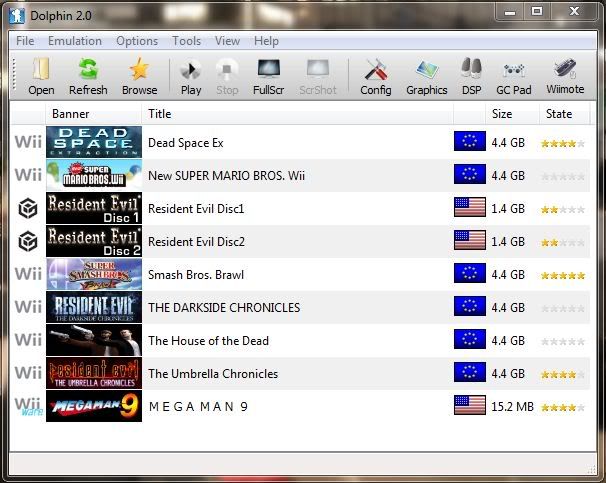Click the GameCube icon for Resident Evil Disc1
Viewport: 606px width, 483px height.
point(28,208)
